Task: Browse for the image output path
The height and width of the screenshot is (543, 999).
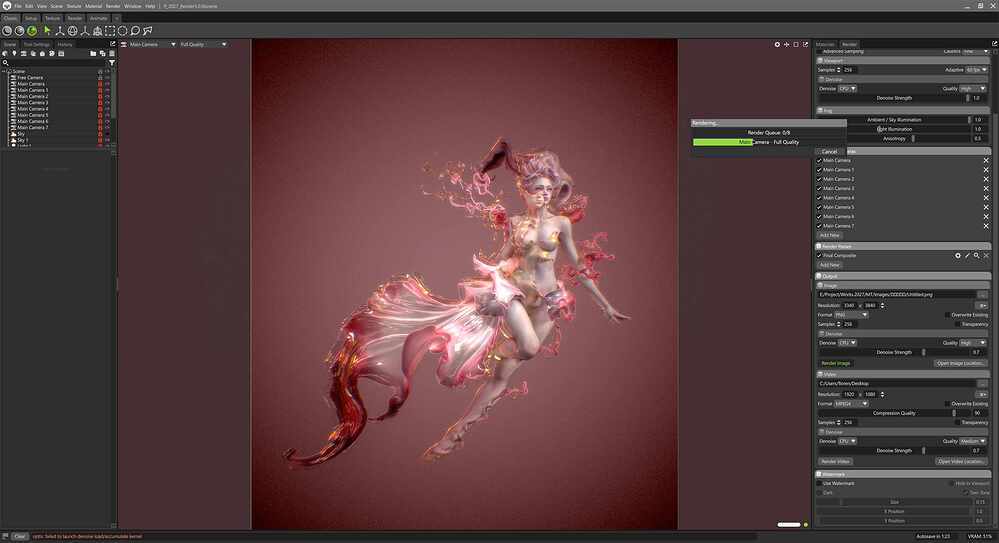Action: [x=982, y=294]
